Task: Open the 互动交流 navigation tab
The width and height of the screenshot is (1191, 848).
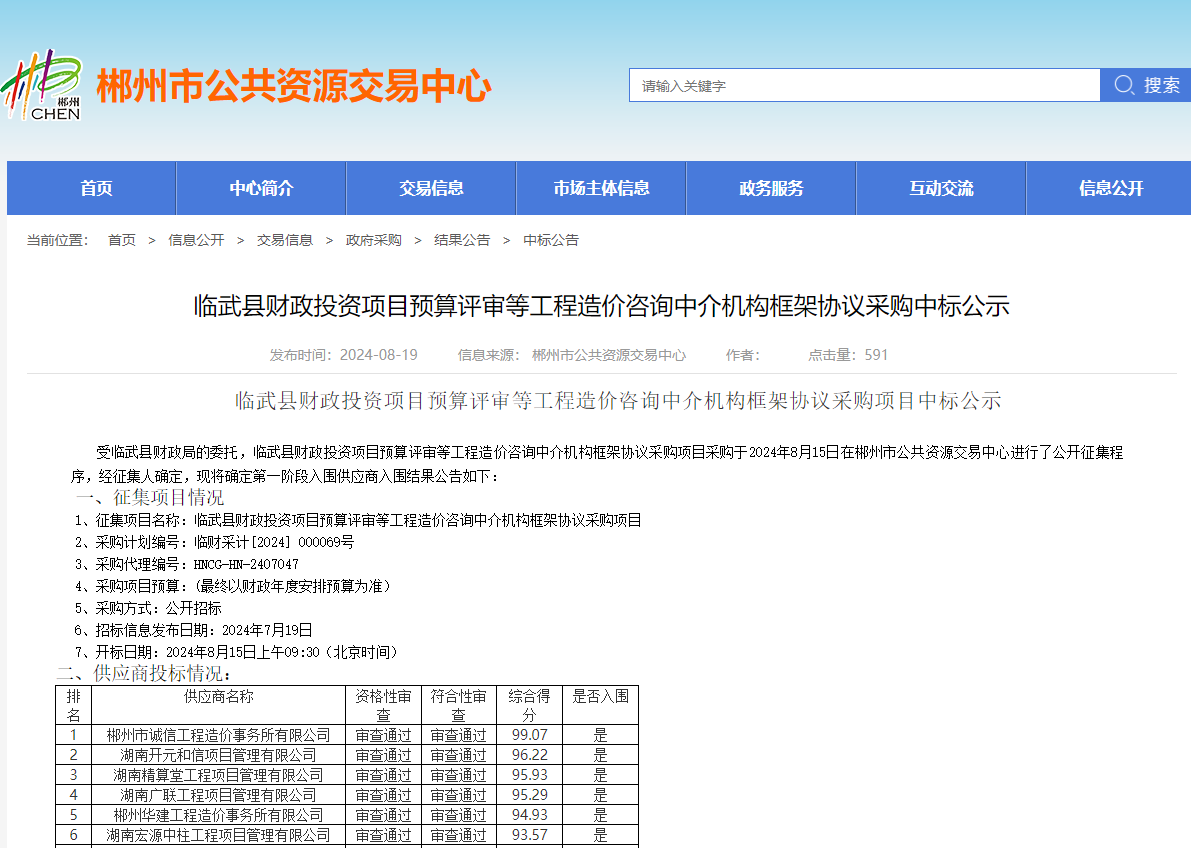Action: click(942, 188)
